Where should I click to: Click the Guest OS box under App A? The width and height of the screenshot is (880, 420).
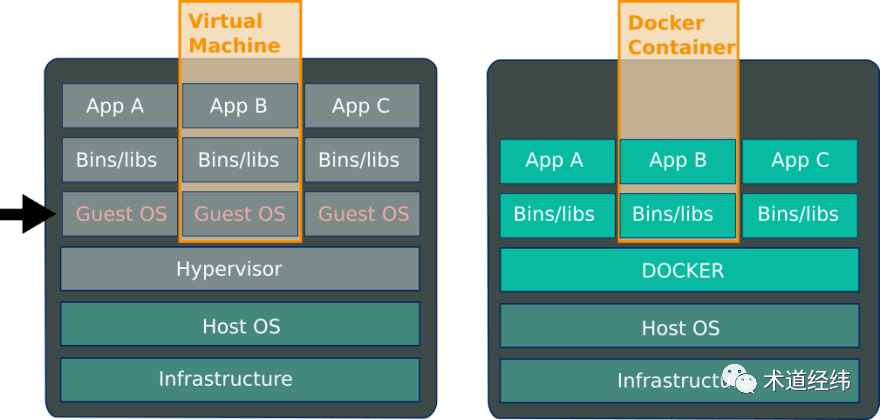click(x=120, y=214)
